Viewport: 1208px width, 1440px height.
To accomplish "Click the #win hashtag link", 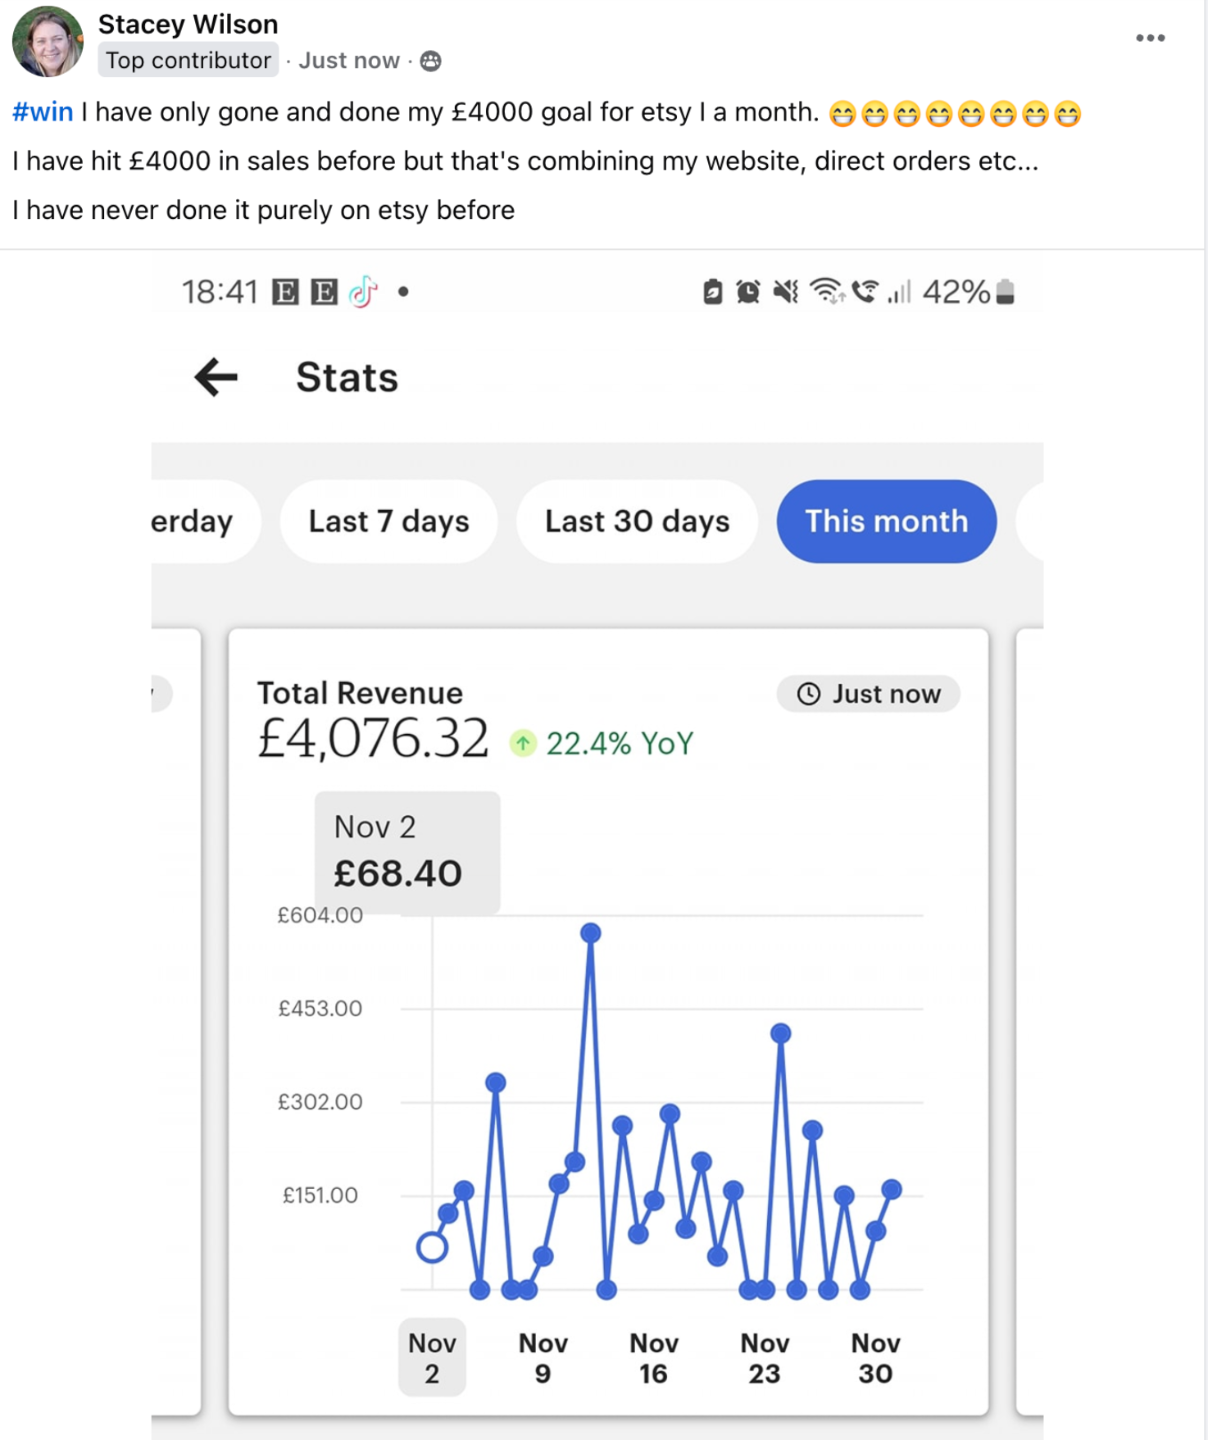I will point(43,112).
